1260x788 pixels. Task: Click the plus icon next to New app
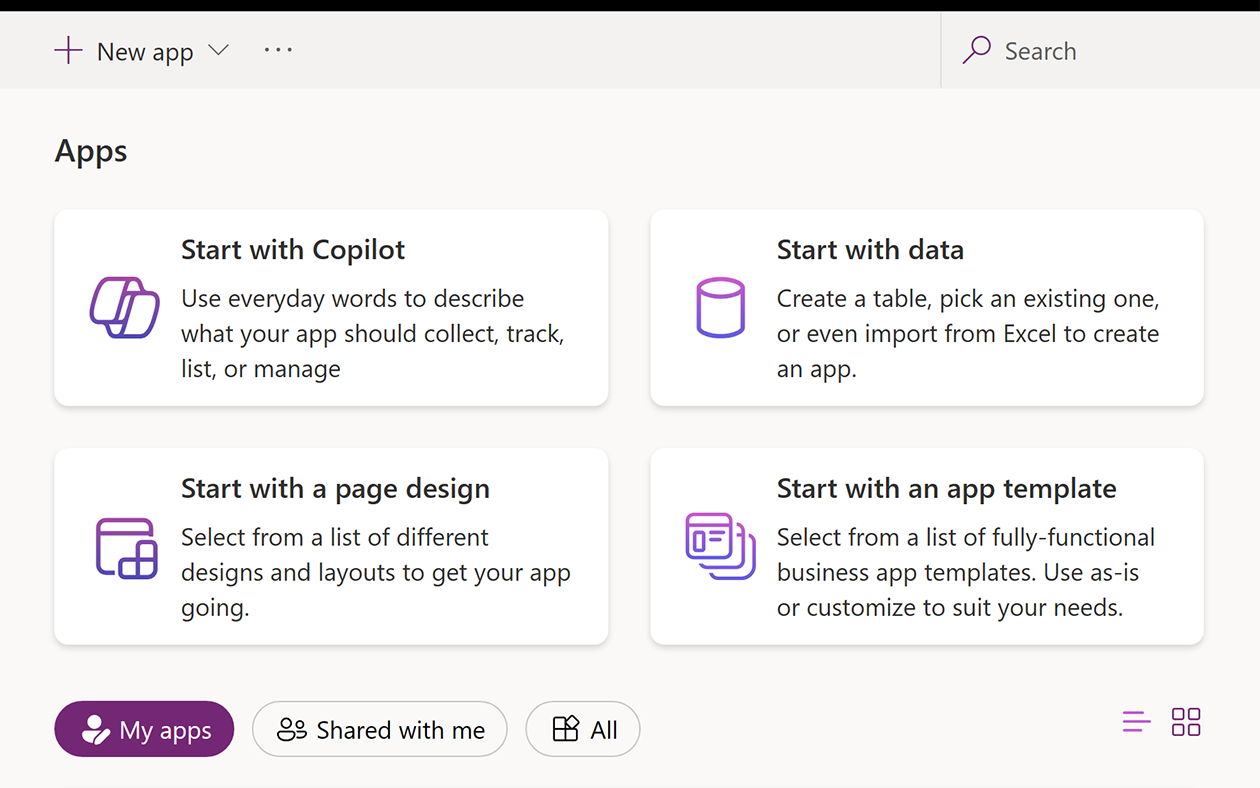click(68, 49)
